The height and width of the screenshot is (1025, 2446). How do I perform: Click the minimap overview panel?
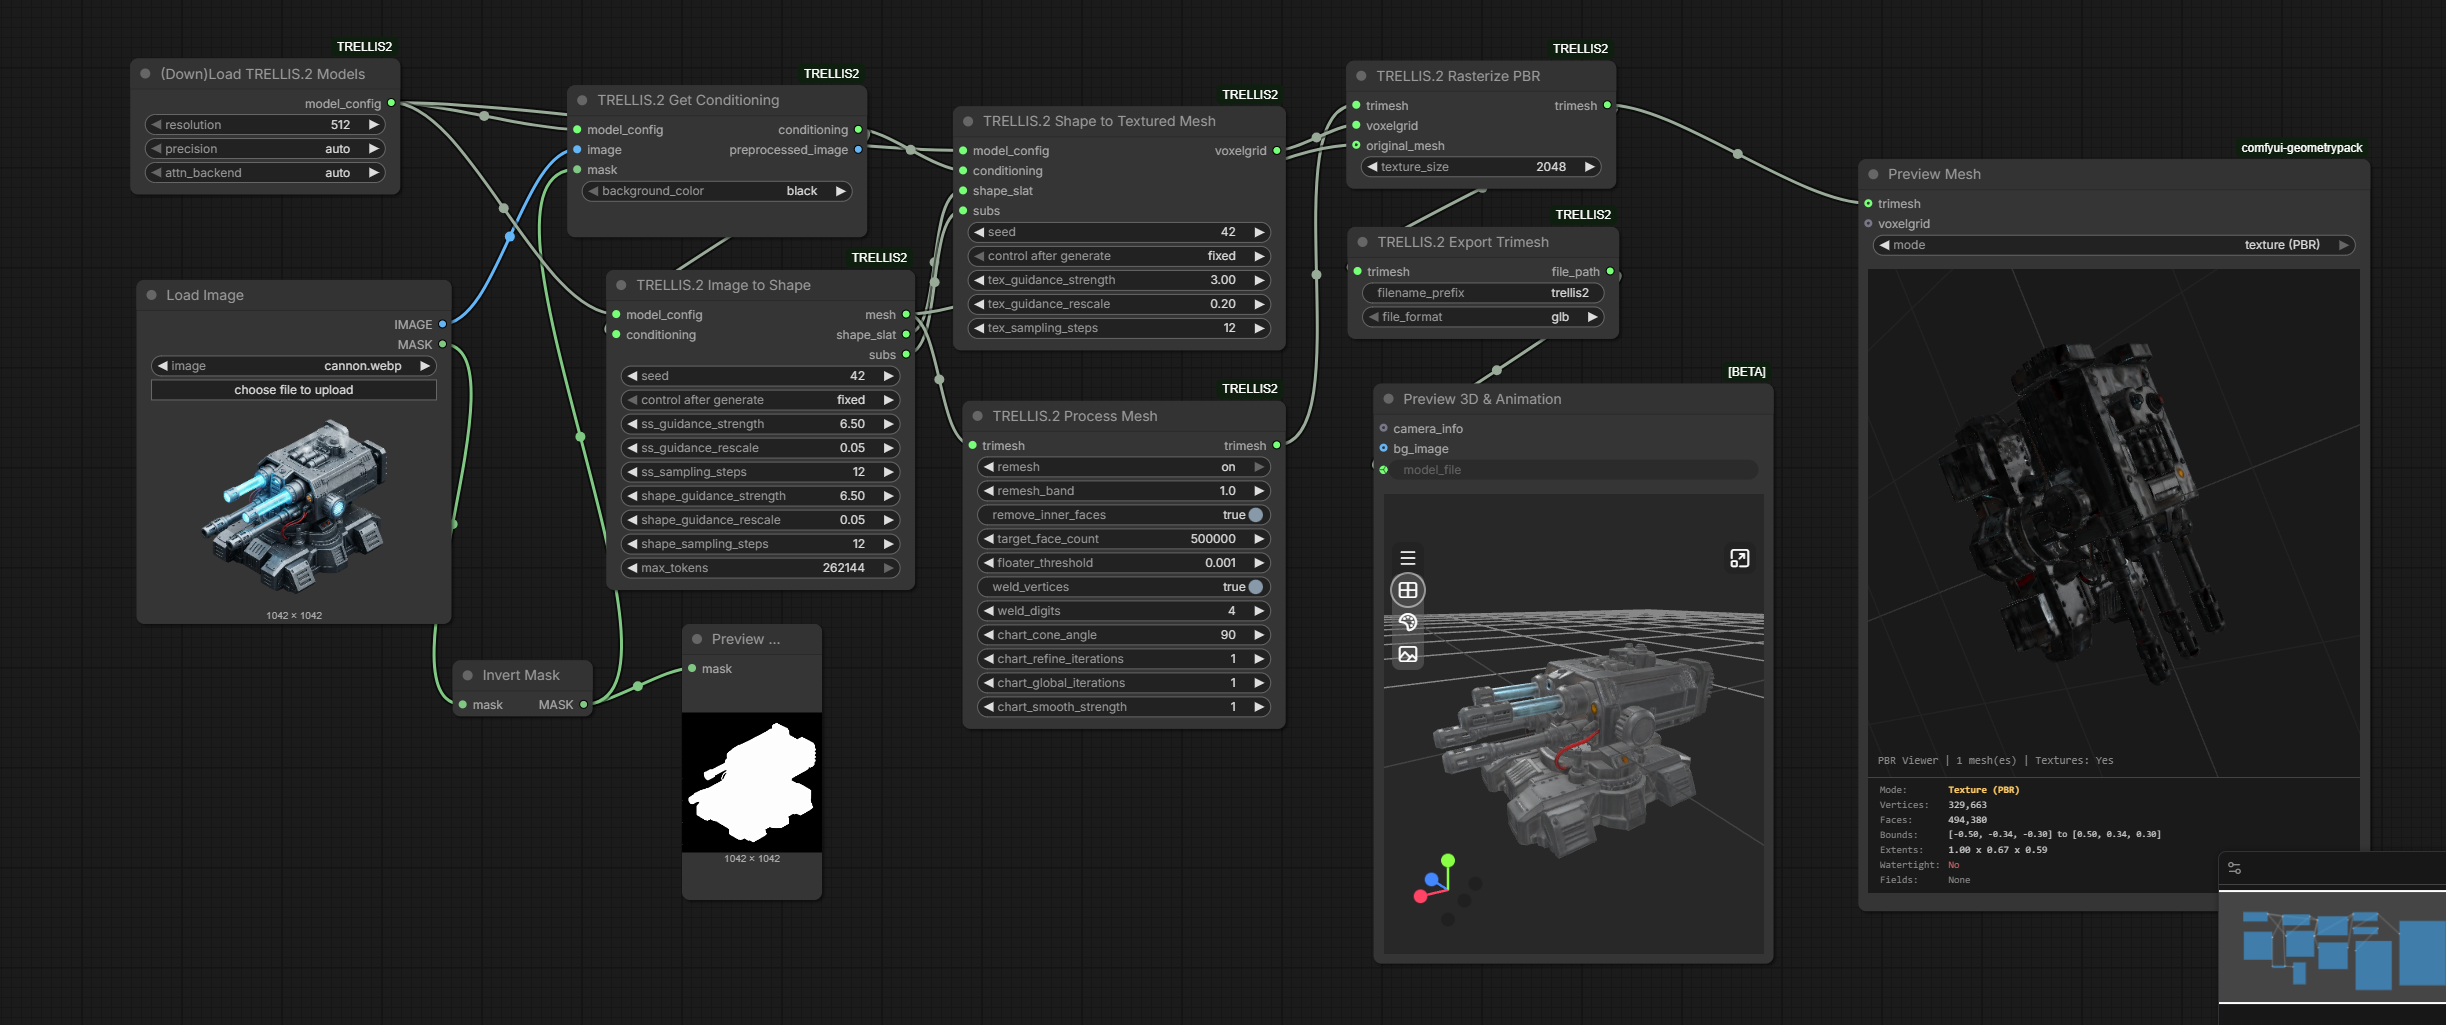pyautogui.click(x=2332, y=946)
